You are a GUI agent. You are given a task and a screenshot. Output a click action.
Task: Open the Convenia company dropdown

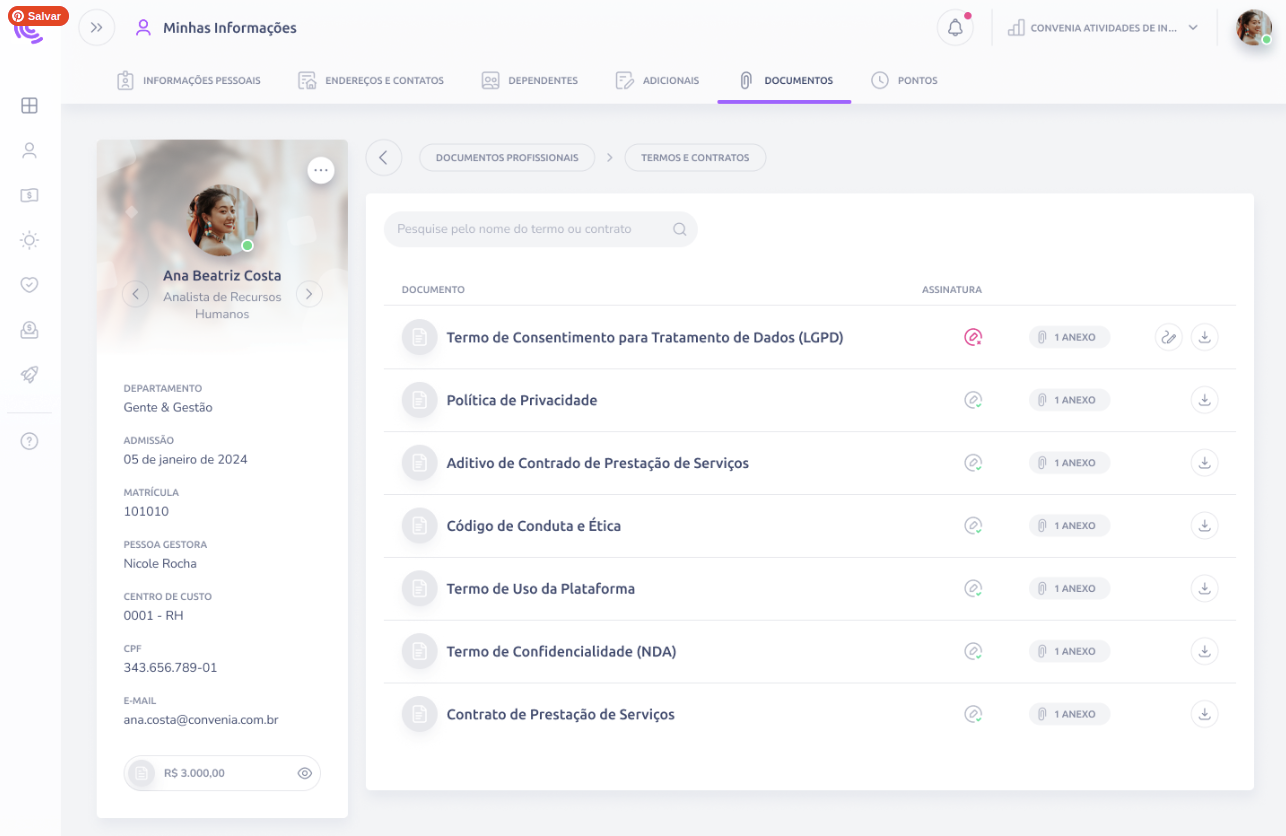[1103, 28]
